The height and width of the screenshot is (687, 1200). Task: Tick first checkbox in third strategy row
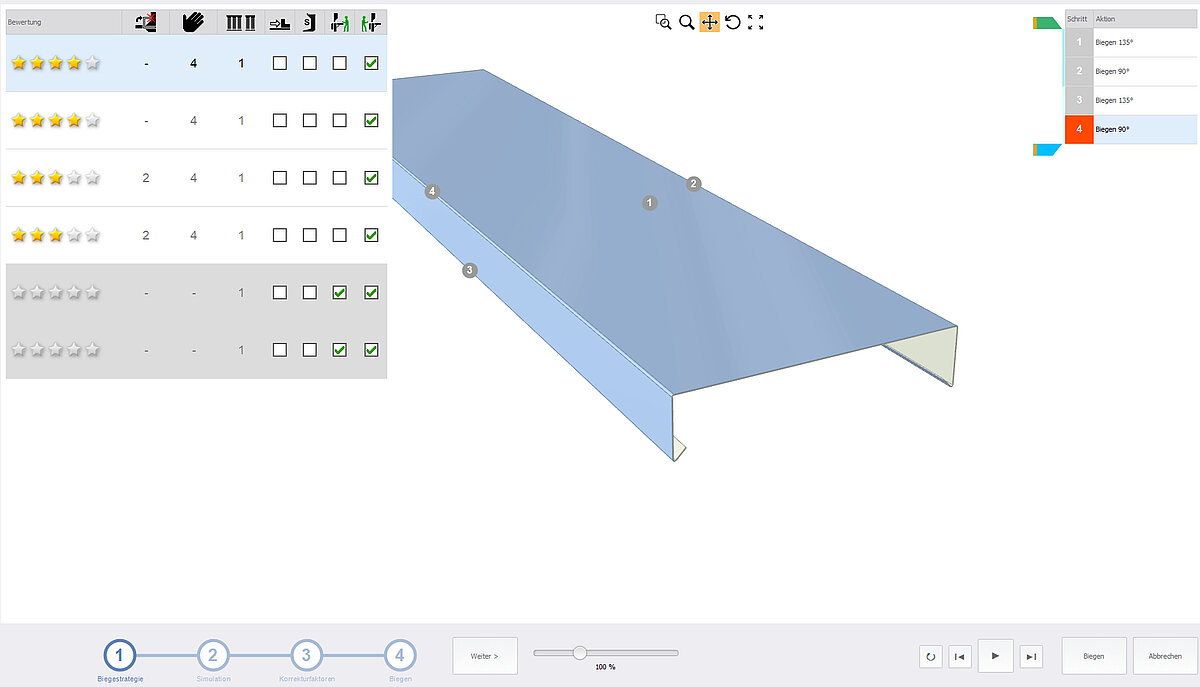(280, 178)
